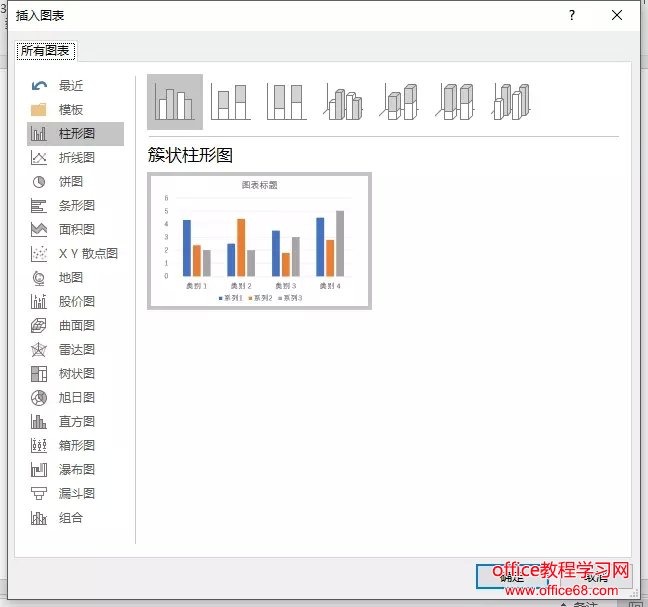Select 折线图 line chart category
648x607 pixels.
coord(76,158)
